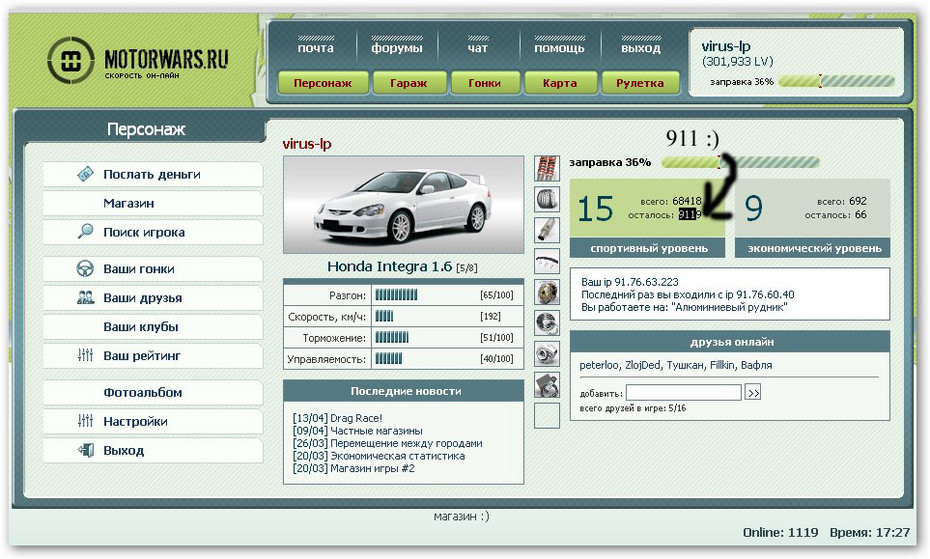930x559 pixels.
Task: Click Ваши гонки text link
Action: [139, 269]
